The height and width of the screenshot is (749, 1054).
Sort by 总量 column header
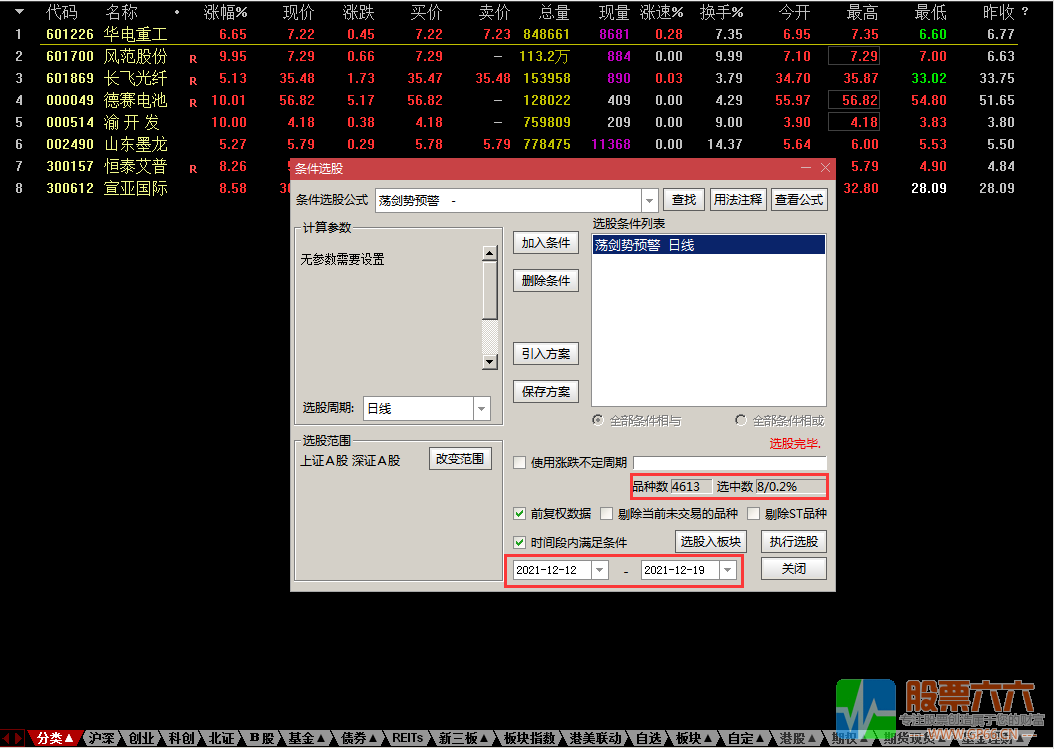point(555,12)
